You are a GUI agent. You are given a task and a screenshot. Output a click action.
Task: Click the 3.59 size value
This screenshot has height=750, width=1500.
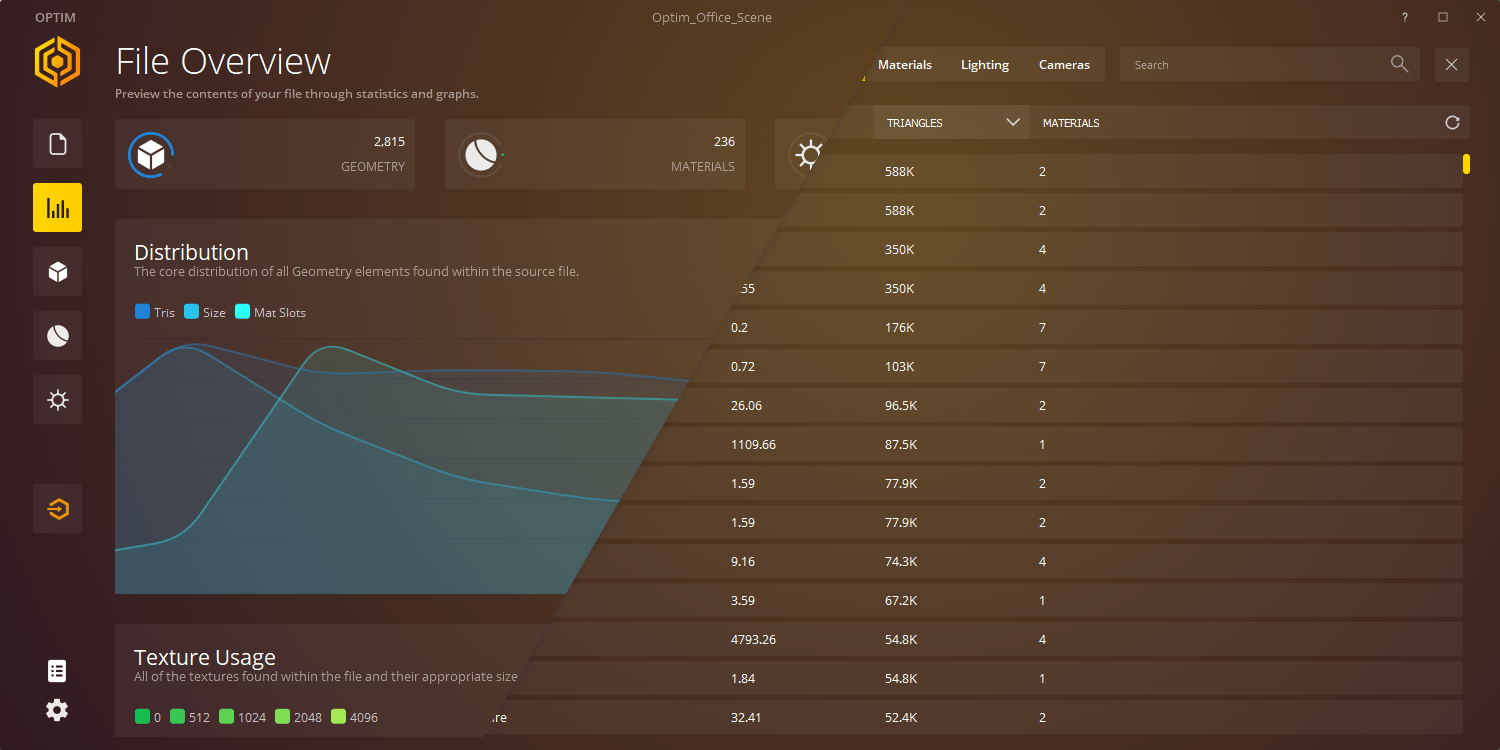click(x=743, y=600)
